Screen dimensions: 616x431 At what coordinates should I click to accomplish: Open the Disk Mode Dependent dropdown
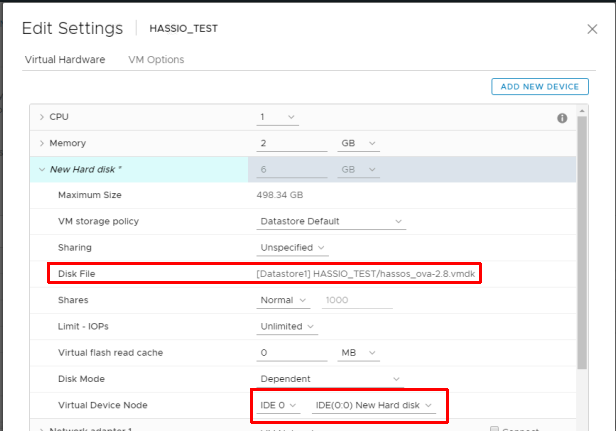(x=330, y=379)
